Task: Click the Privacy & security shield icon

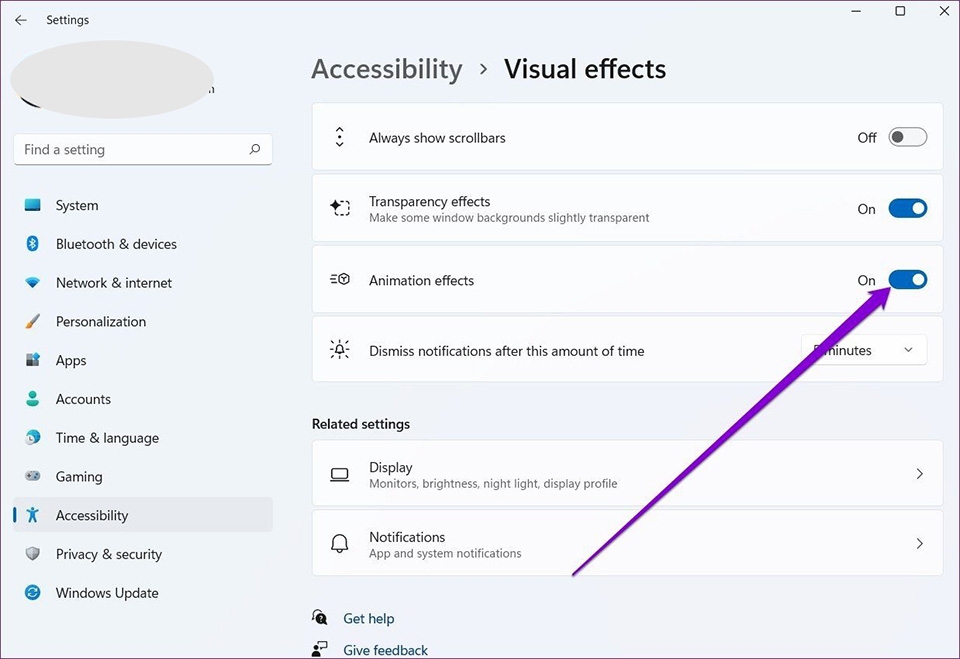Action: coord(33,554)
